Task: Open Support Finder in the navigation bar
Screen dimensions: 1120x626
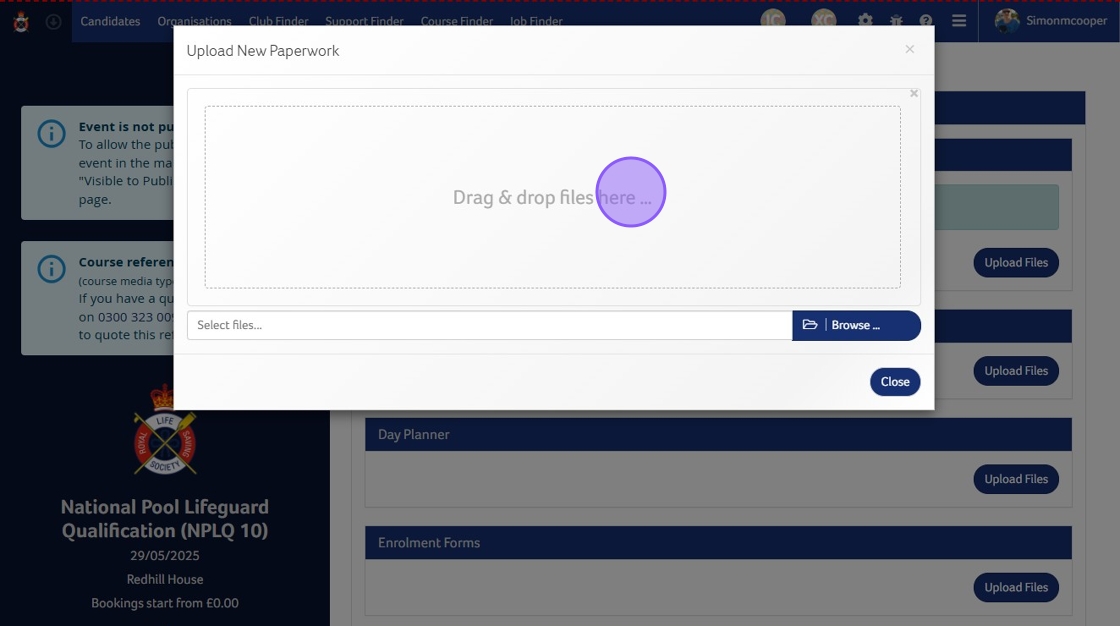Action: [364, 21]
